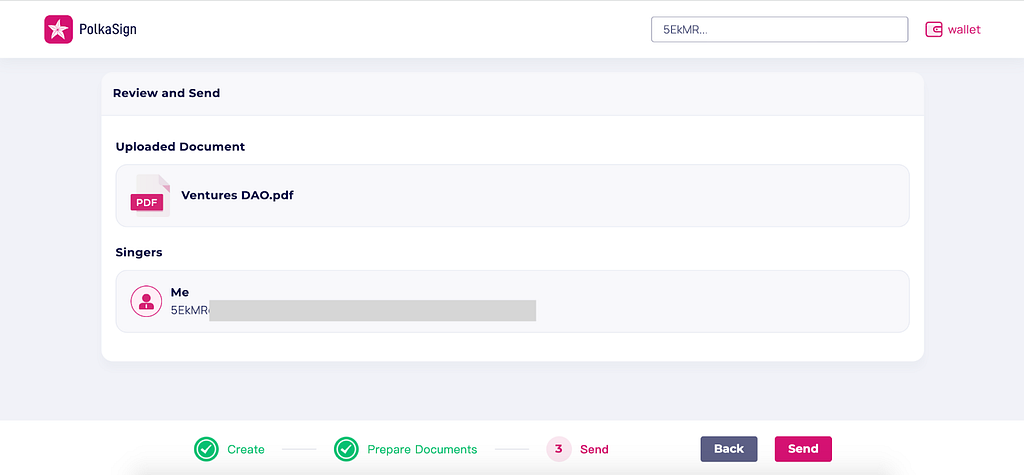The width and height of the screenshot is (1024, 475).
Task: Go to the Prepare Documents step label
Action: pyautogui.click(x=422, y=450)
